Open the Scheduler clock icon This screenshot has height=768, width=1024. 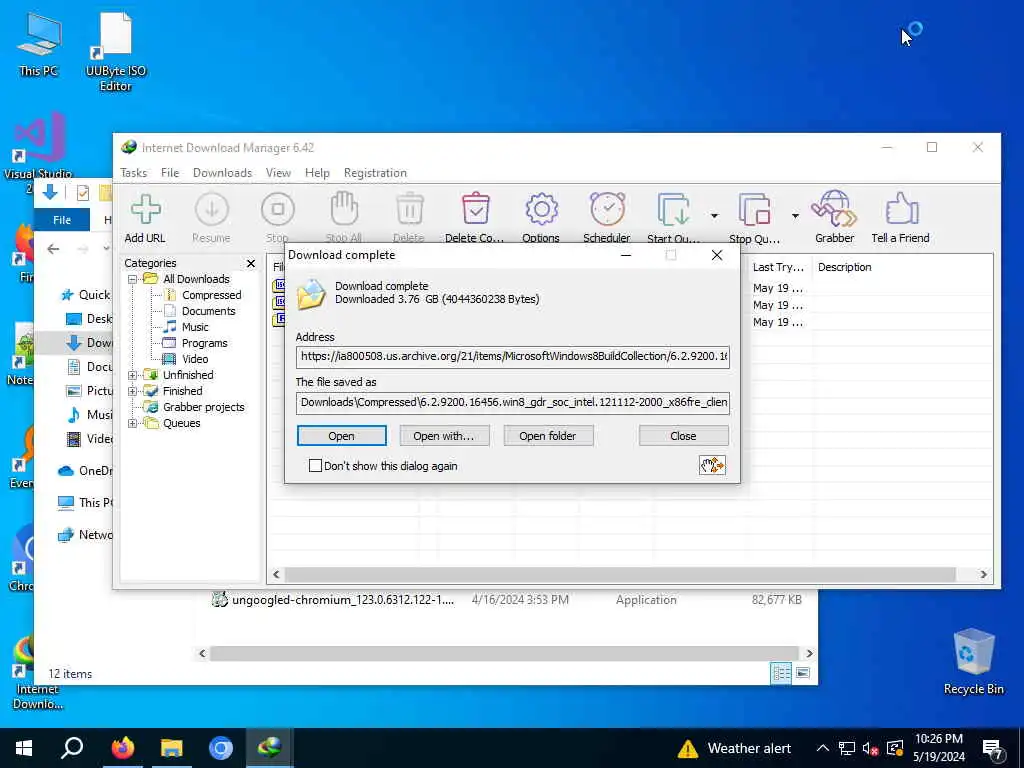click(607, 209)
